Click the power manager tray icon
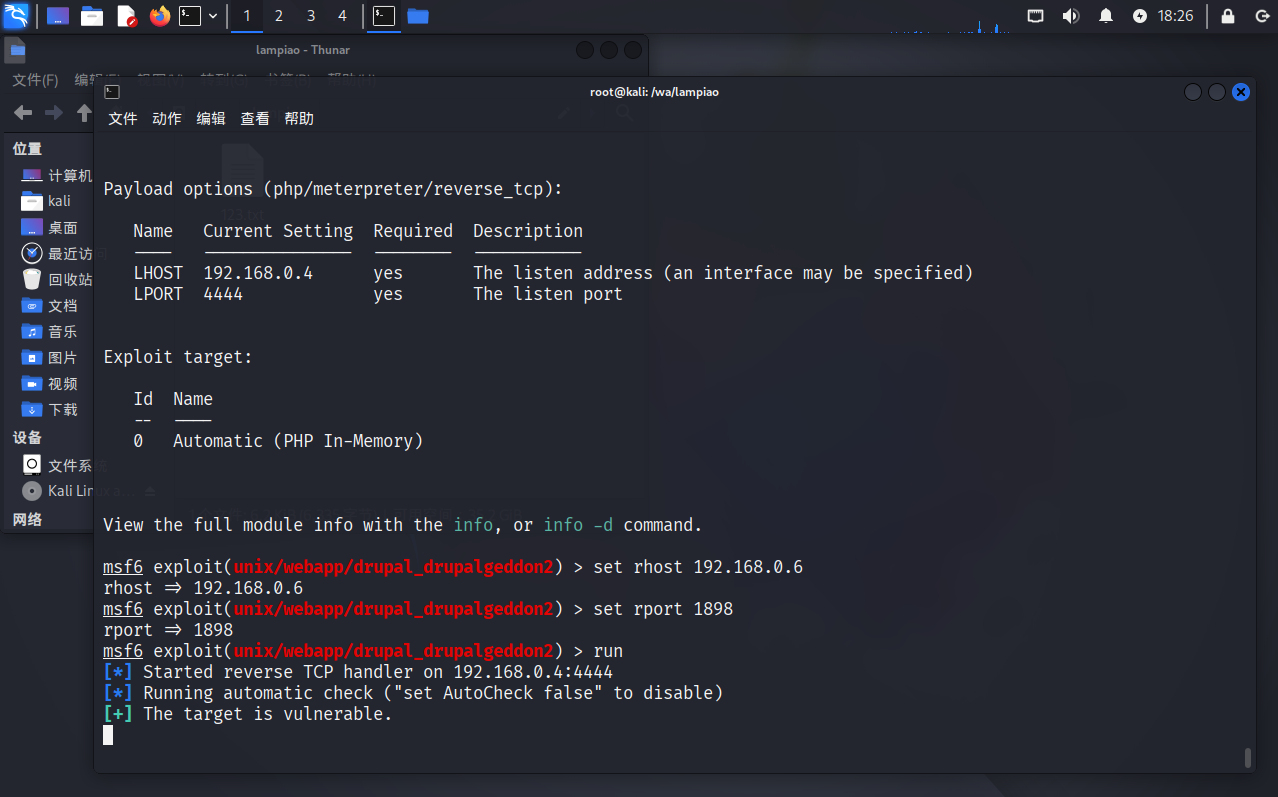Screen dimensions: 1278x797 coord(1140,16)
